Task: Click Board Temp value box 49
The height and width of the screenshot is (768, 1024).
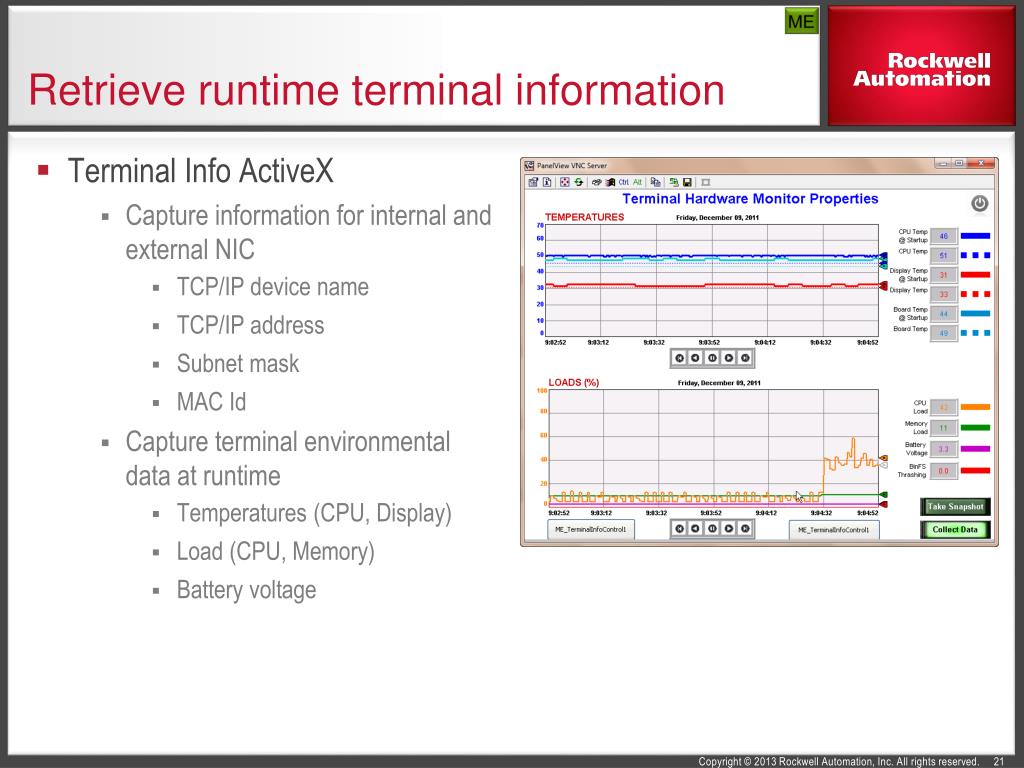Action: tap(944, 333)
